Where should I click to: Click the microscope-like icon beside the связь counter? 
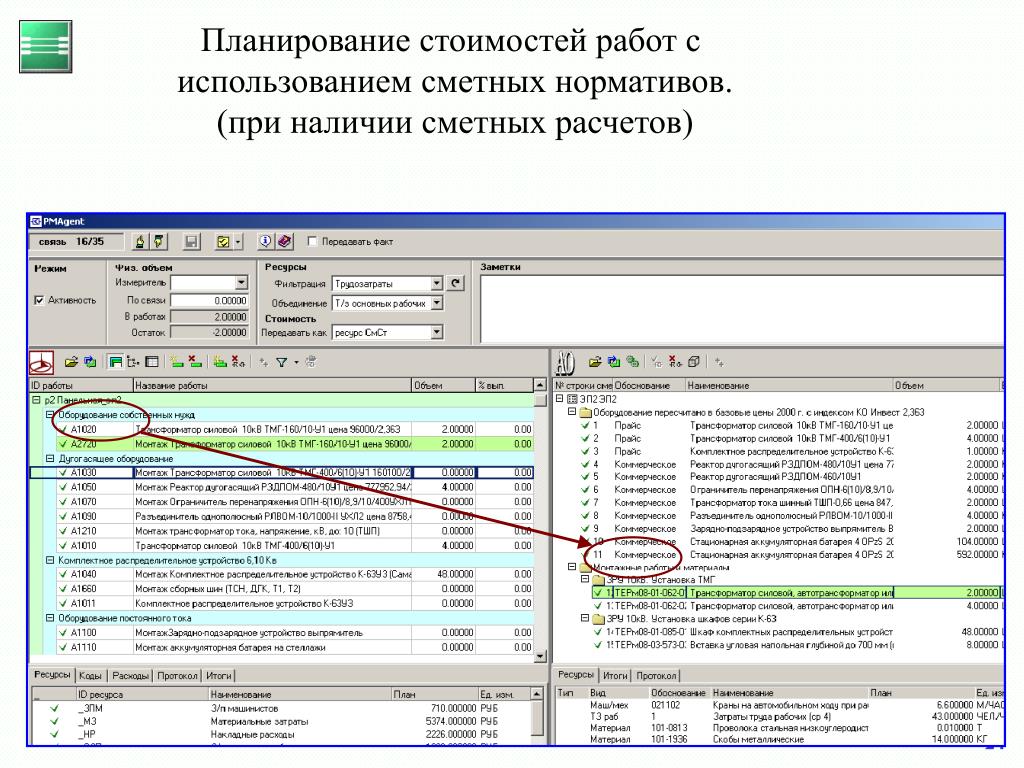140,242
